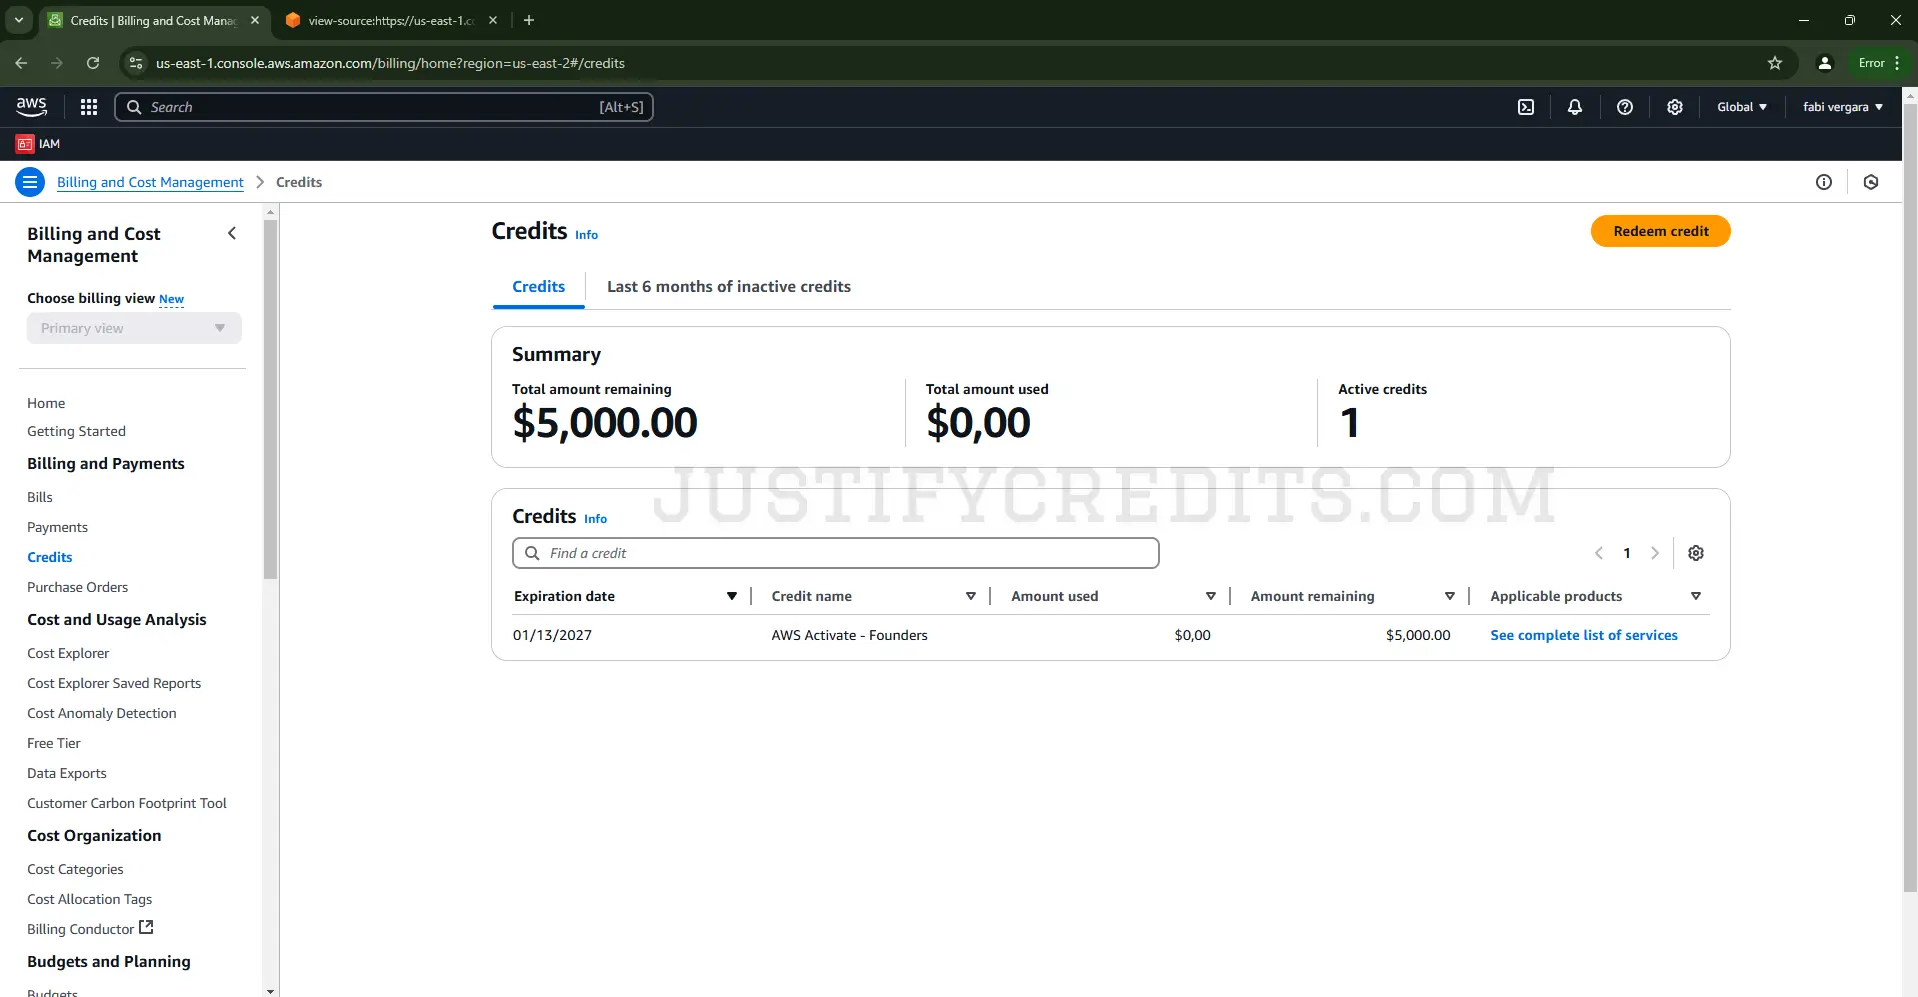Click the Error button in Chrome toolbar
The image size is (1918, 997).
coord(1871,63)
